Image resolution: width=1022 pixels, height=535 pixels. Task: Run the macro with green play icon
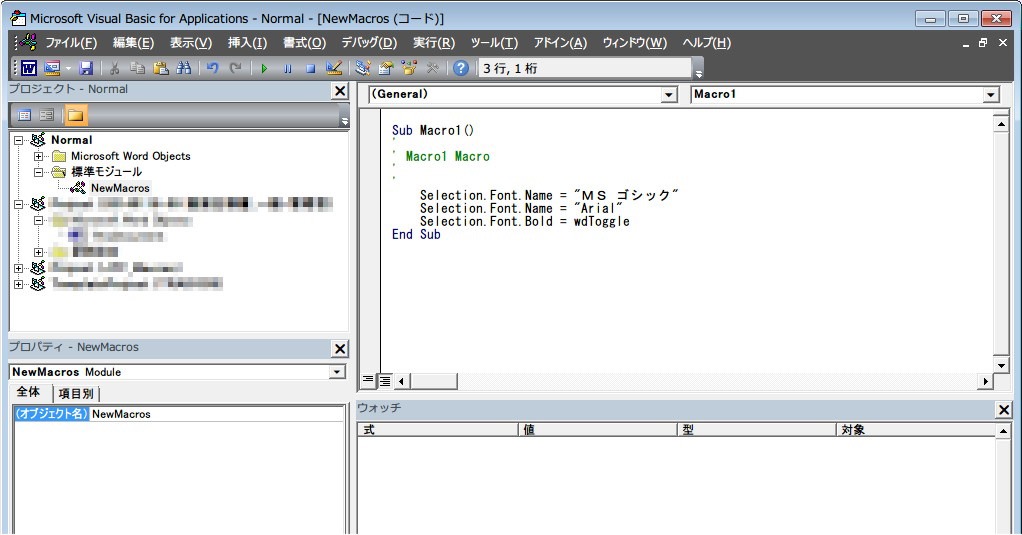(x=264, y=68)
